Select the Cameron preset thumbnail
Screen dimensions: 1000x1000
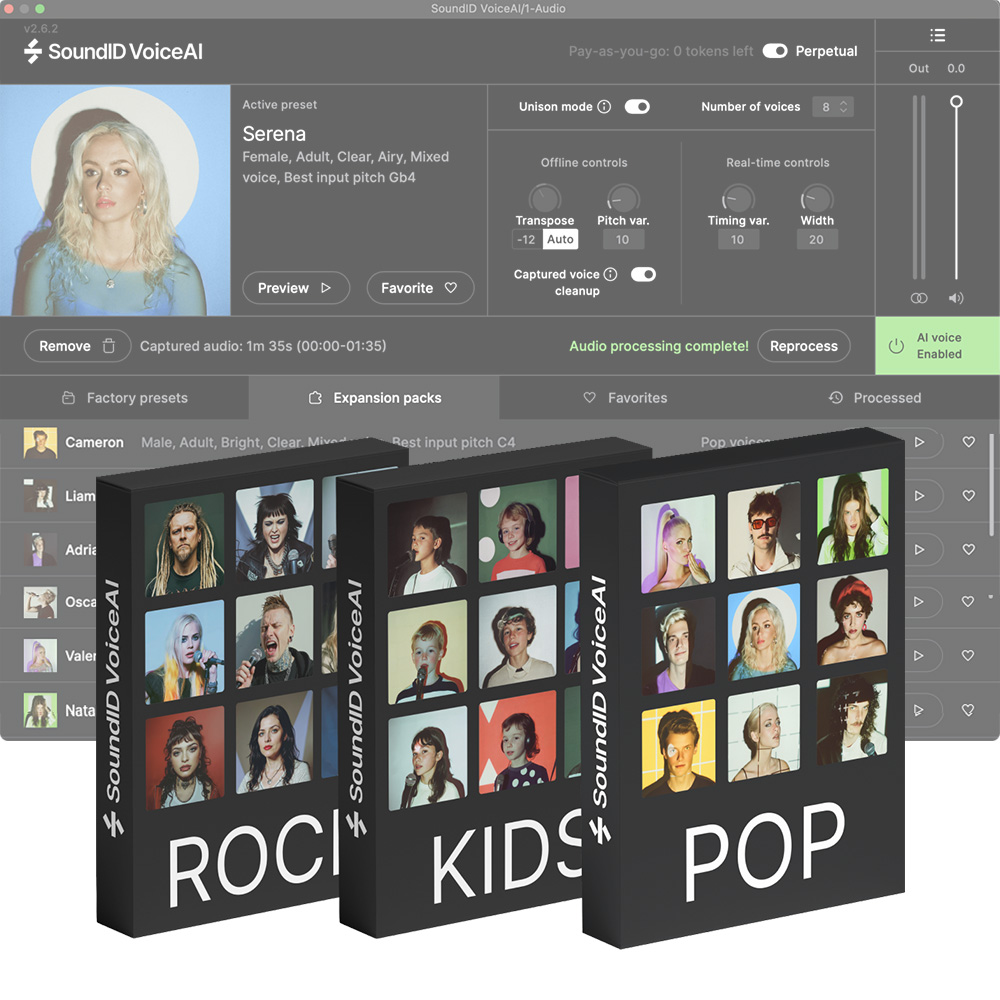tap(40, 443)
